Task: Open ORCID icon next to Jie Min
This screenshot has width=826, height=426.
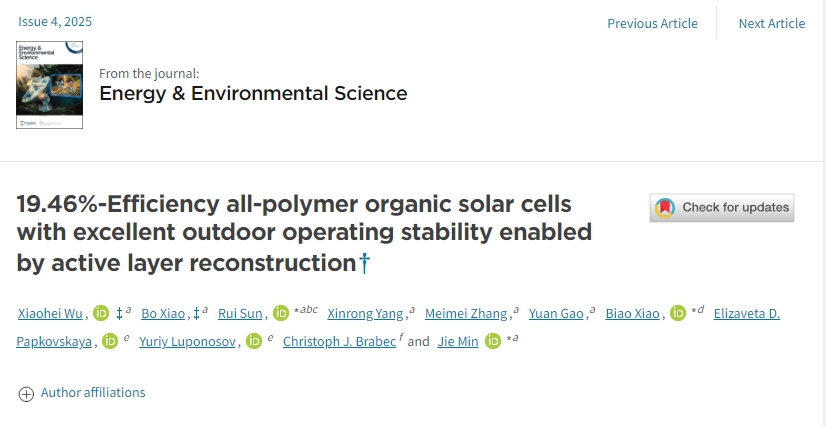Action: click(492, 342)
